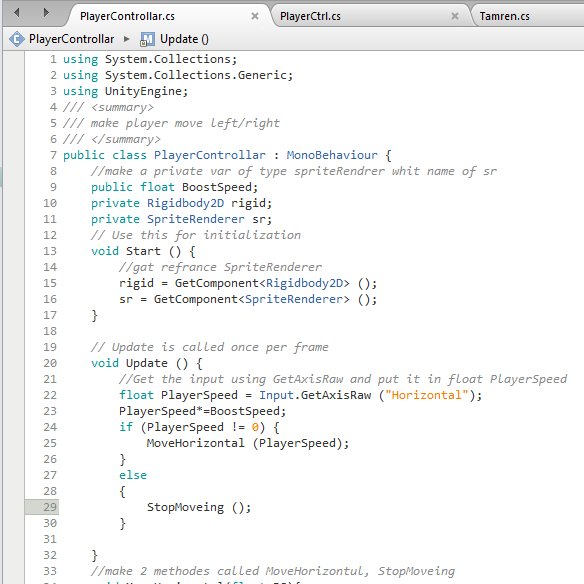Viewport: 584px width, 584px height.
Task: Click the PlayerControllar class icon in breadcrumb
Action: pyautogui.click(x=16, y=39)
